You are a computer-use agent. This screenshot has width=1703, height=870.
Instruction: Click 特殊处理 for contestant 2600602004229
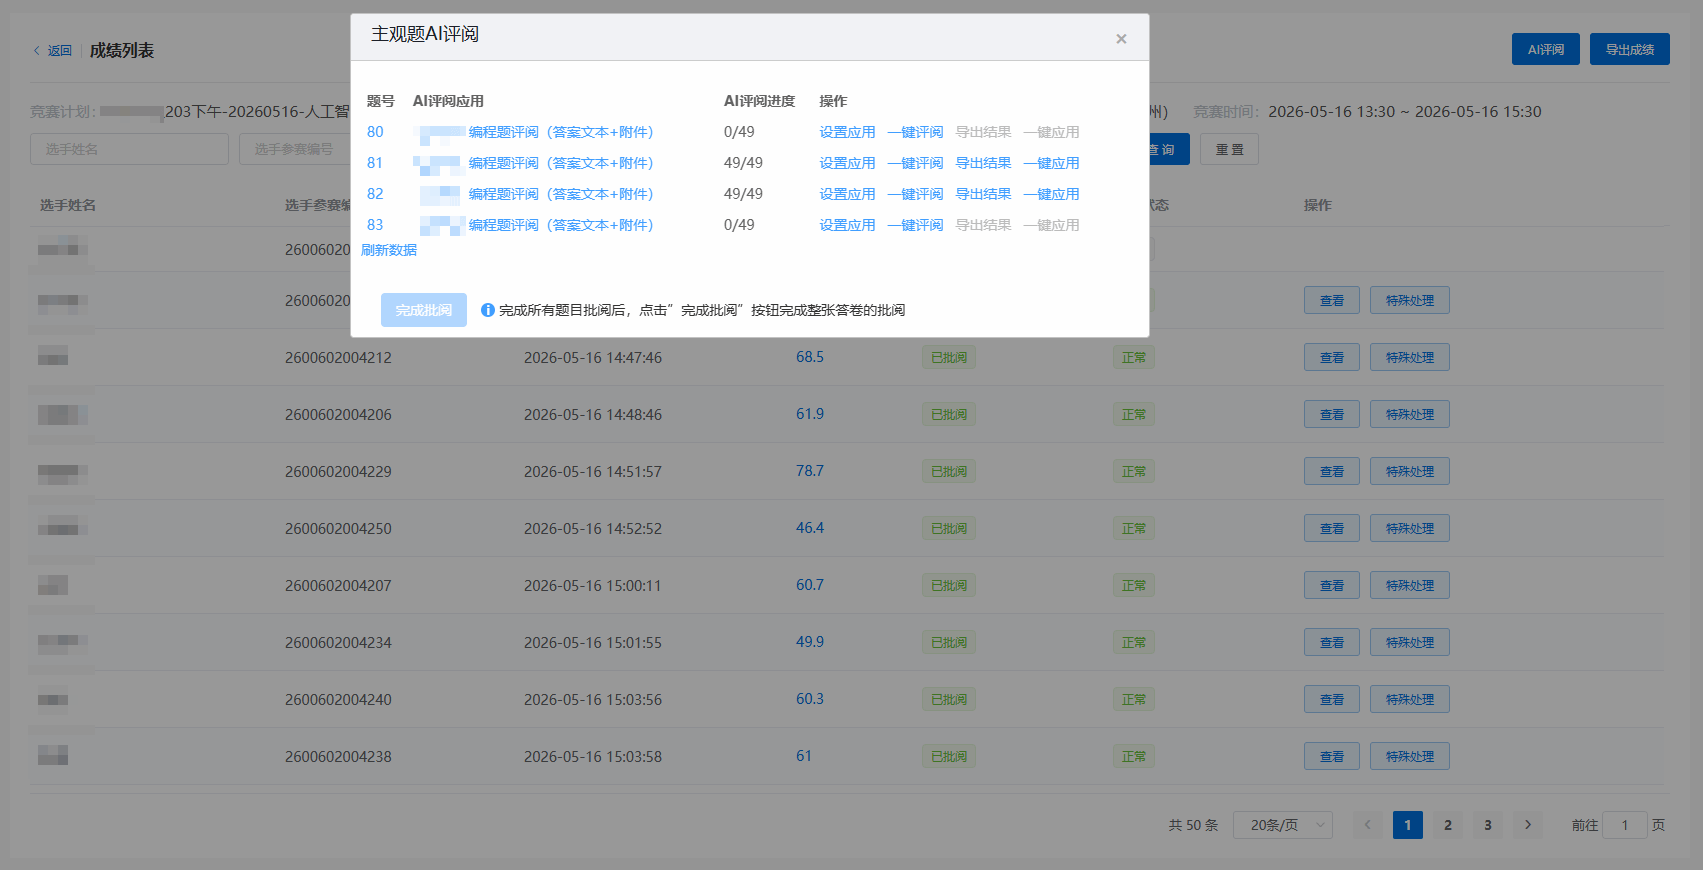click(1410, 471)
